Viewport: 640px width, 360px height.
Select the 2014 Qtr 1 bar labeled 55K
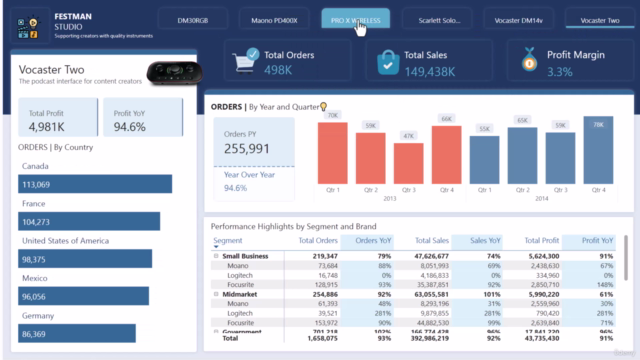click(484, 160)
